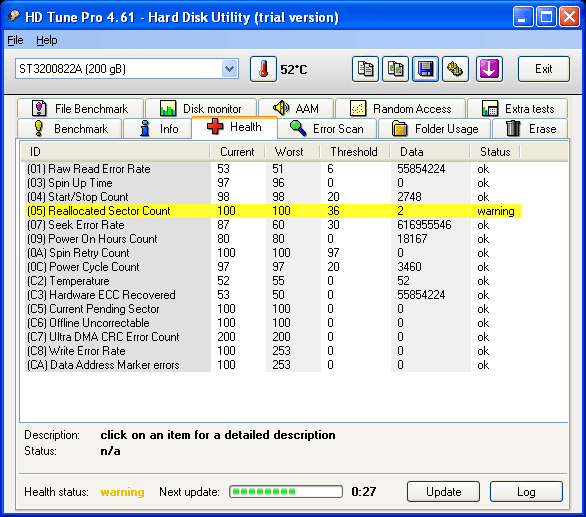Click the Worst column header
The image size is (586, 517).
point(292,152)
